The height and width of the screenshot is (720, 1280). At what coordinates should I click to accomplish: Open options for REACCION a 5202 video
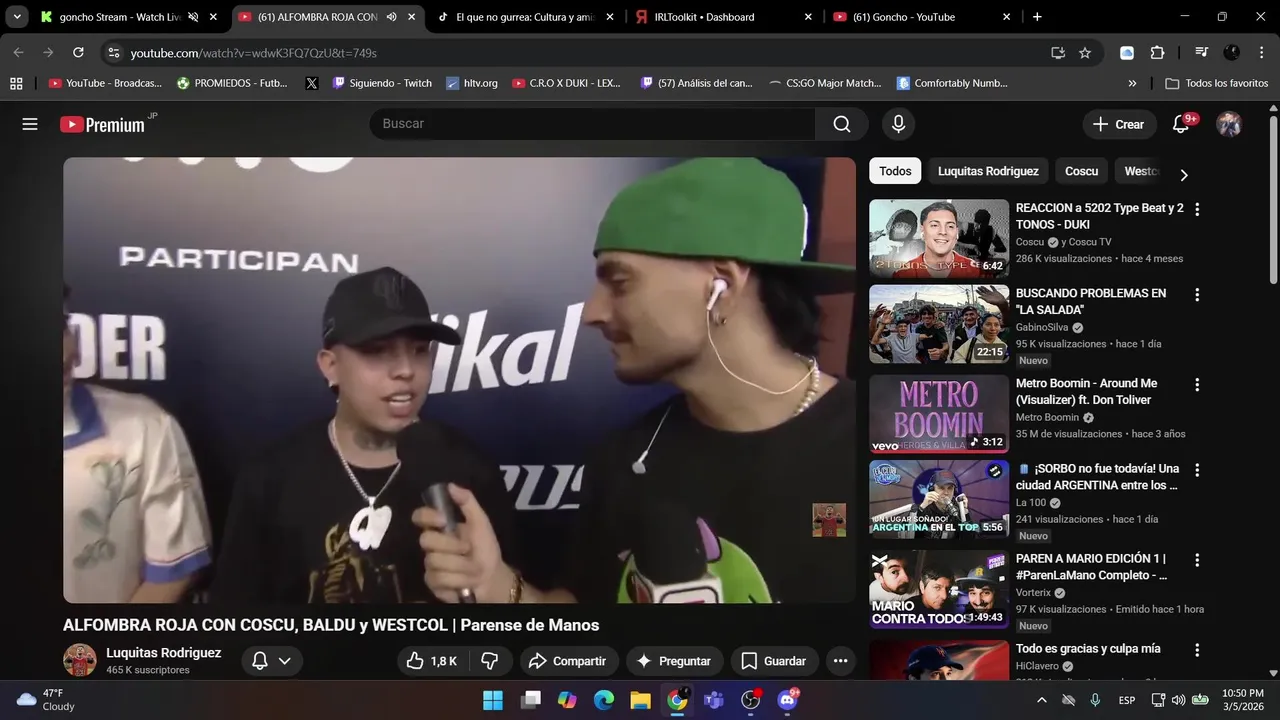(1197, 209)
